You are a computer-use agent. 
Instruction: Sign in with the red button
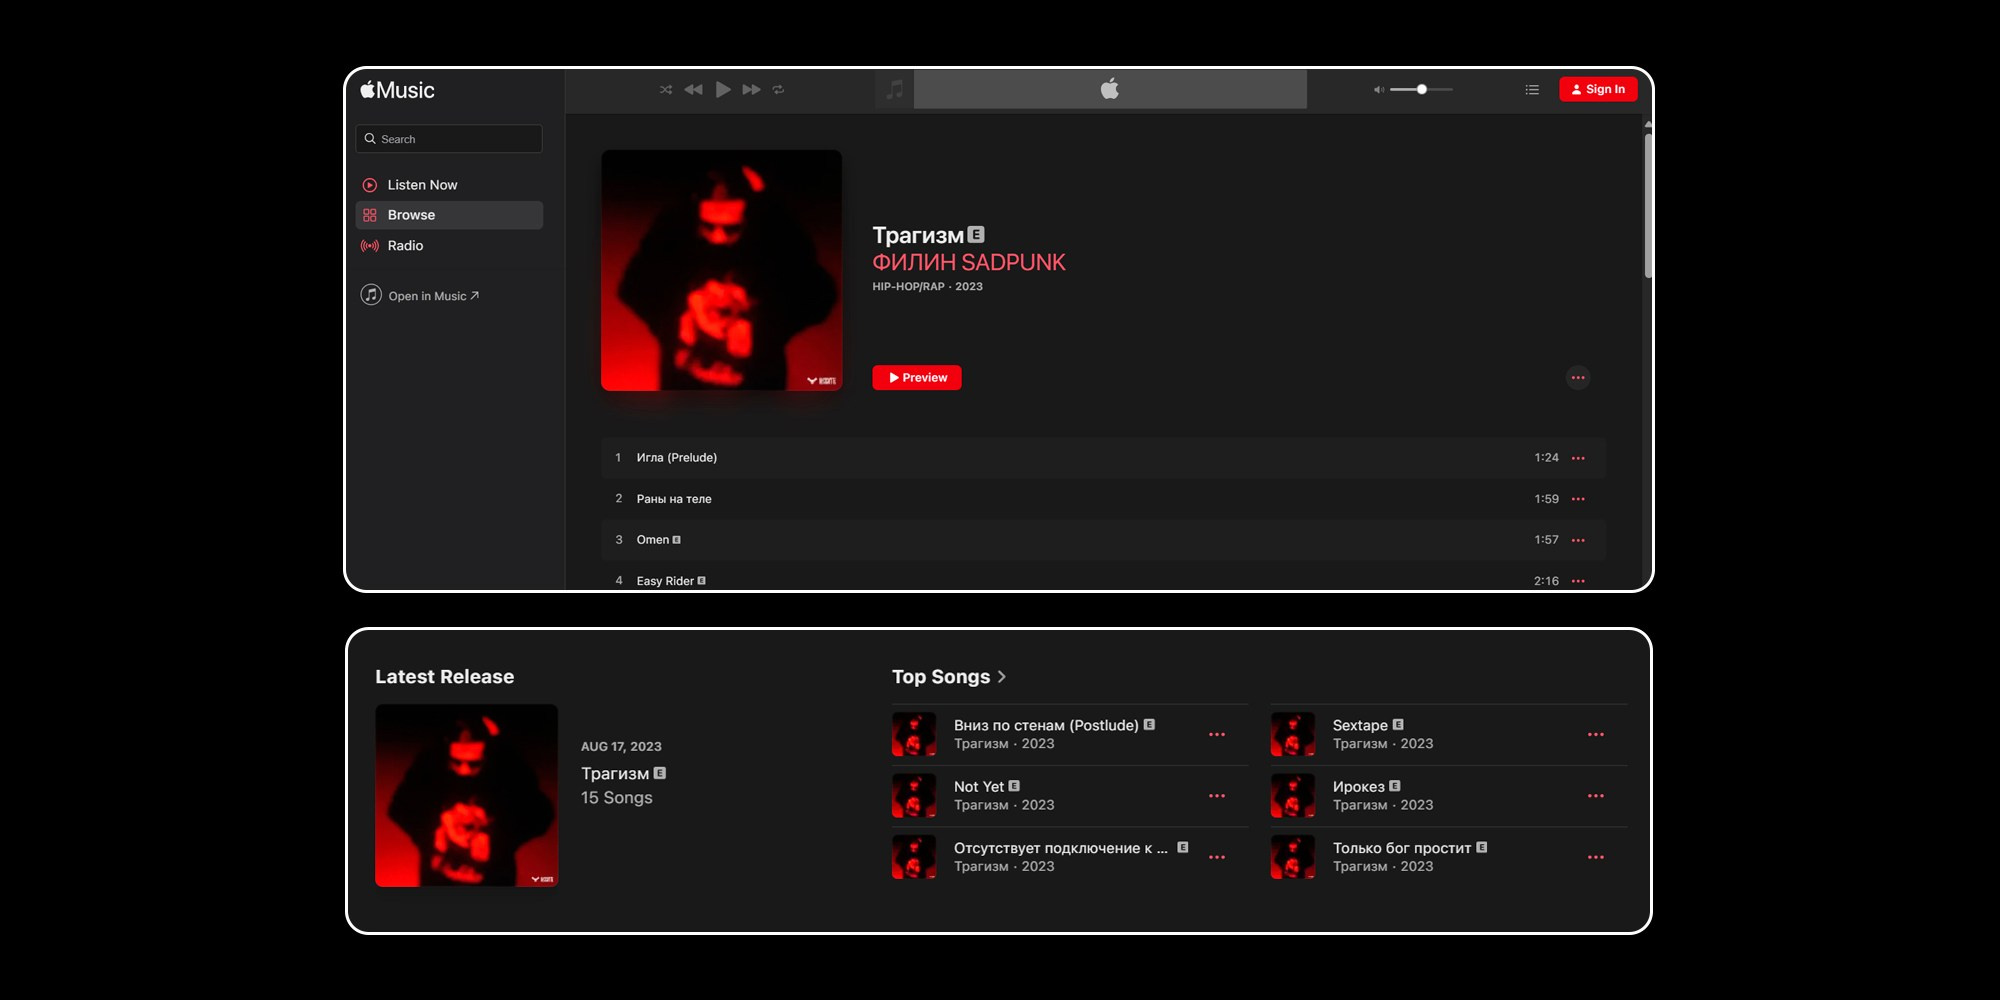(1597, 90)
